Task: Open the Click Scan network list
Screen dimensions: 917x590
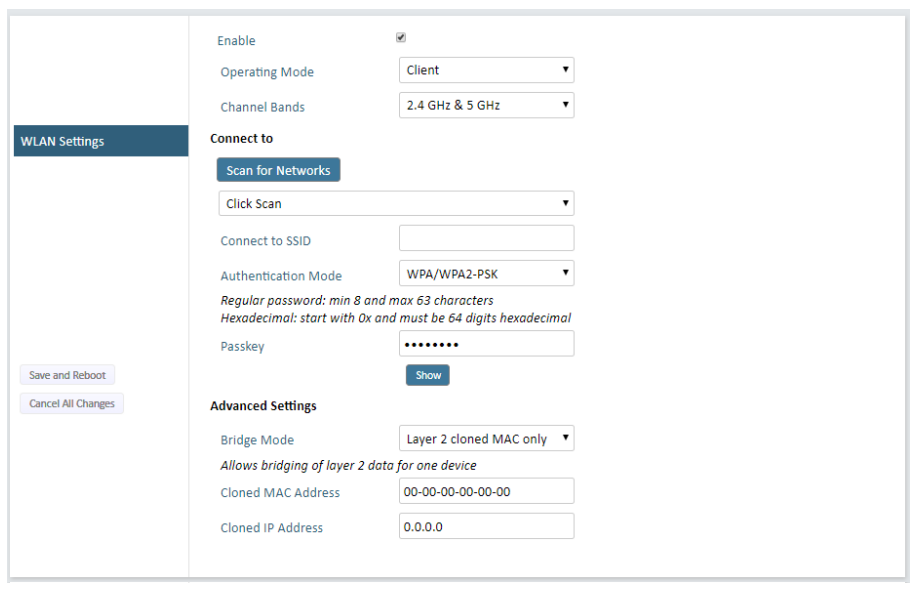Action: click(396, 203)
